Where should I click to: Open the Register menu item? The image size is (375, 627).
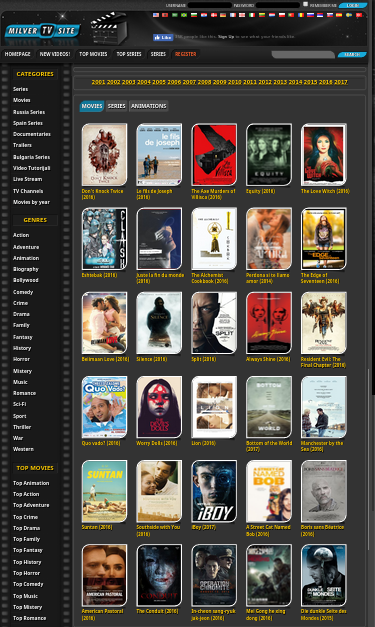pyautogui.click(x=186, y=54)
